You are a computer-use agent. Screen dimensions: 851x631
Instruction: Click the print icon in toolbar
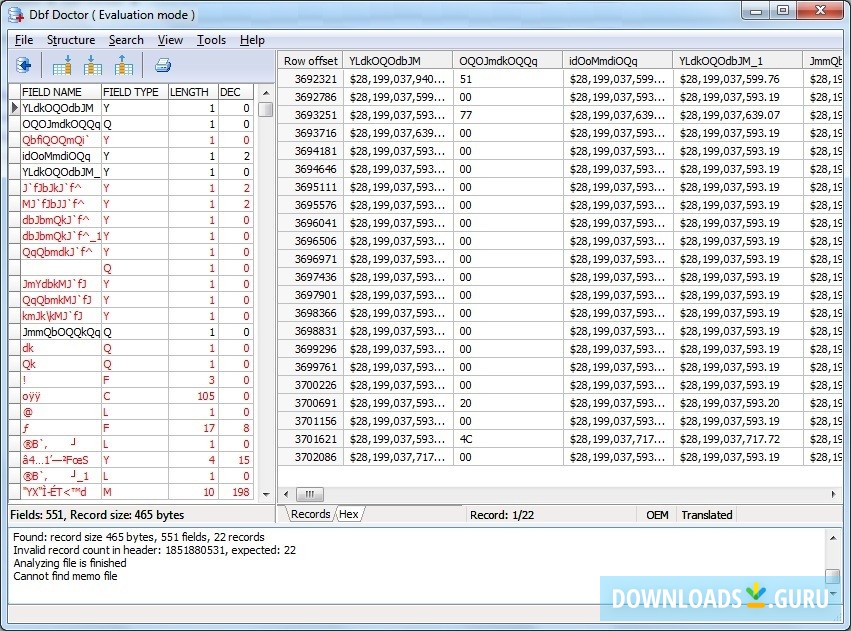(163, 66)
